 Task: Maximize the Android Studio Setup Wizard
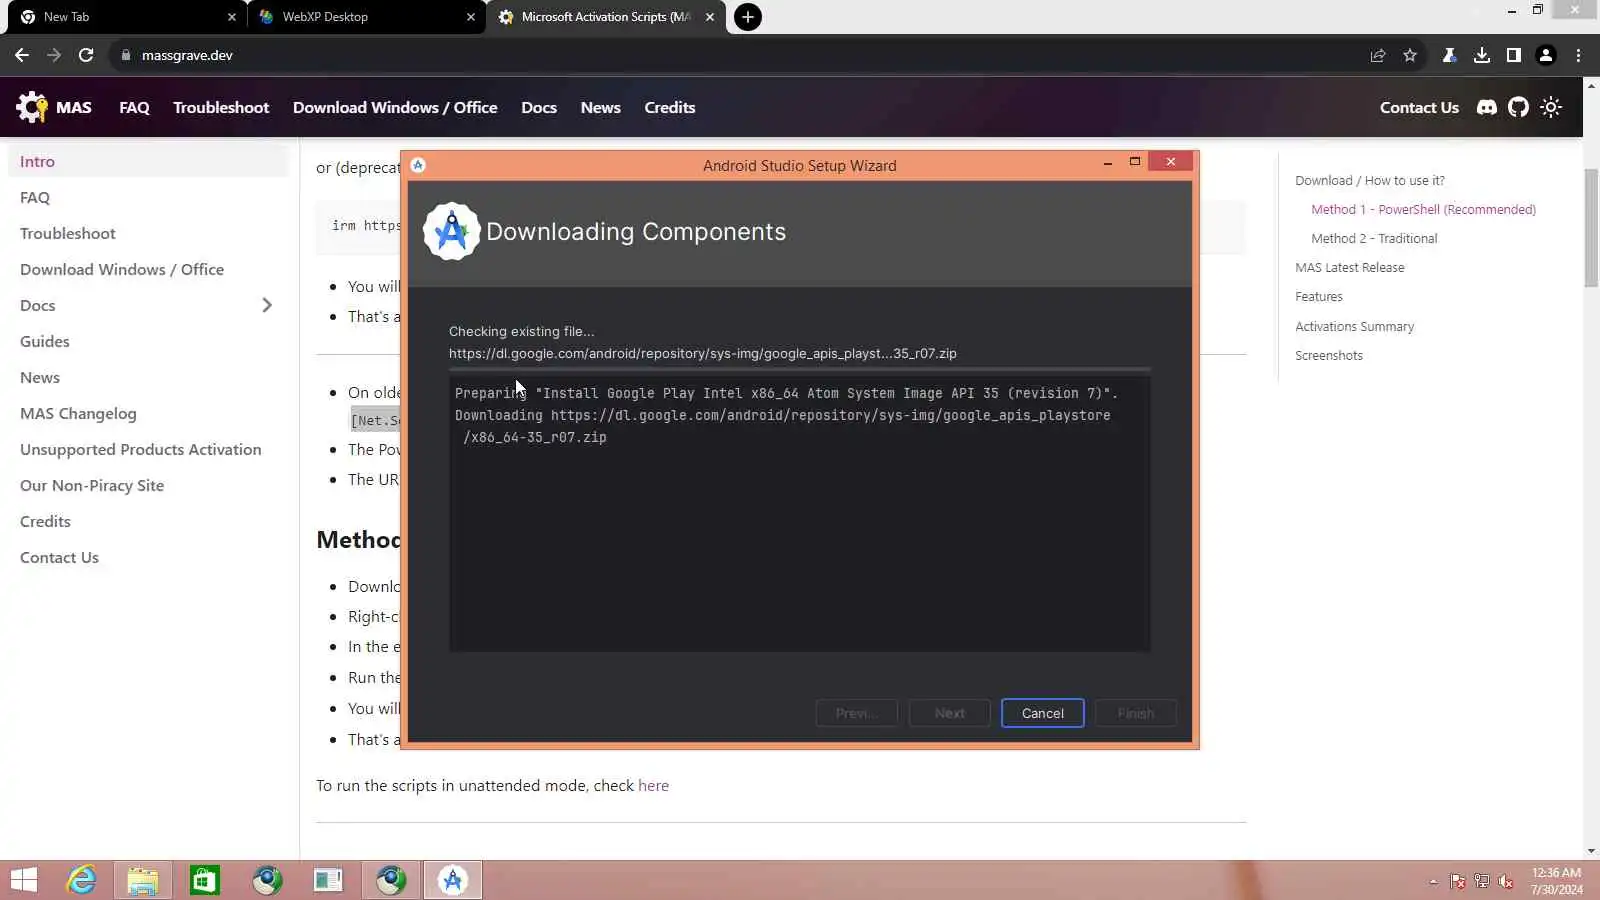pos(1135,162)
